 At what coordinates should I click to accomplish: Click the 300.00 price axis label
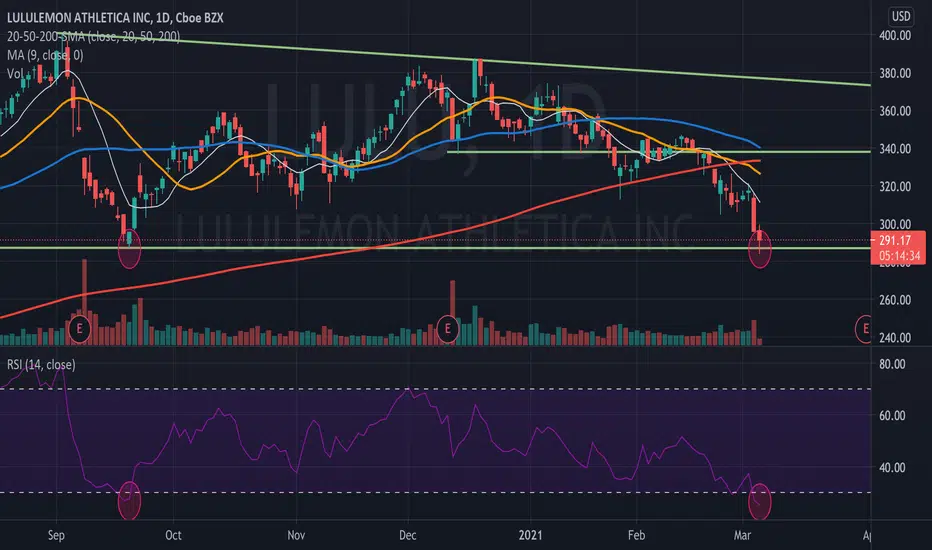pos(895,224)
